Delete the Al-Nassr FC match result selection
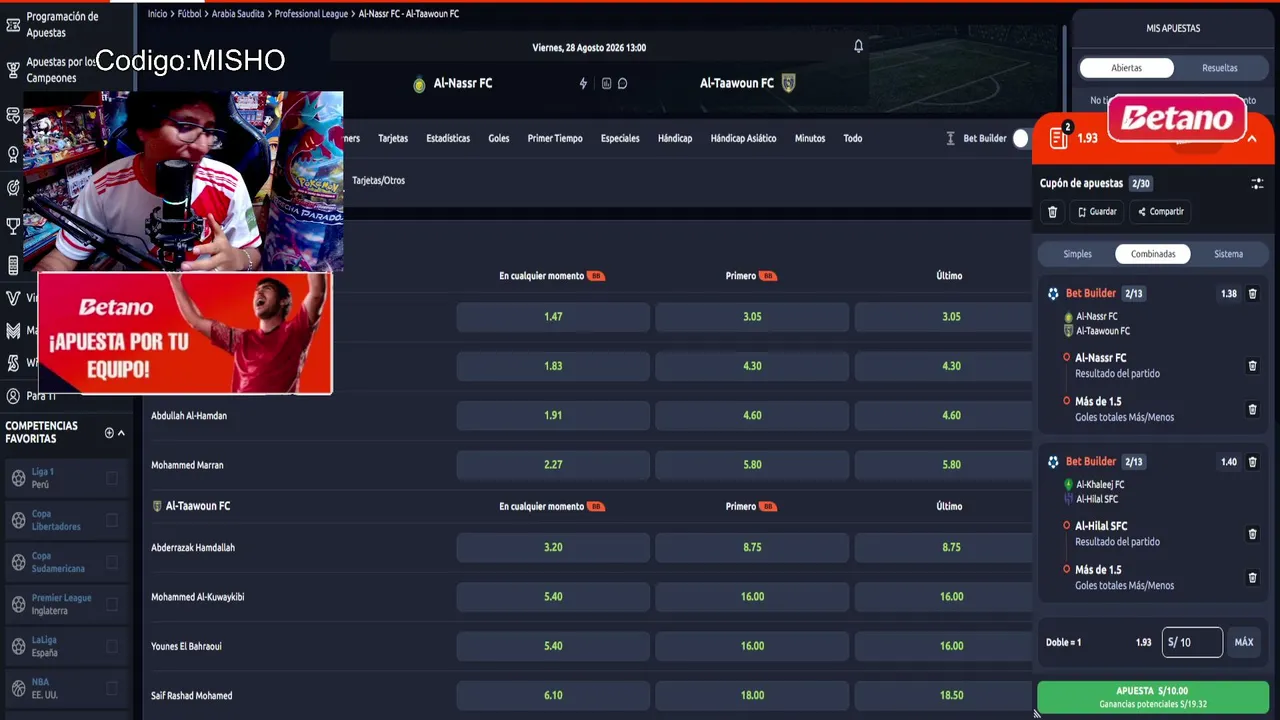 tap(1252, 366)
